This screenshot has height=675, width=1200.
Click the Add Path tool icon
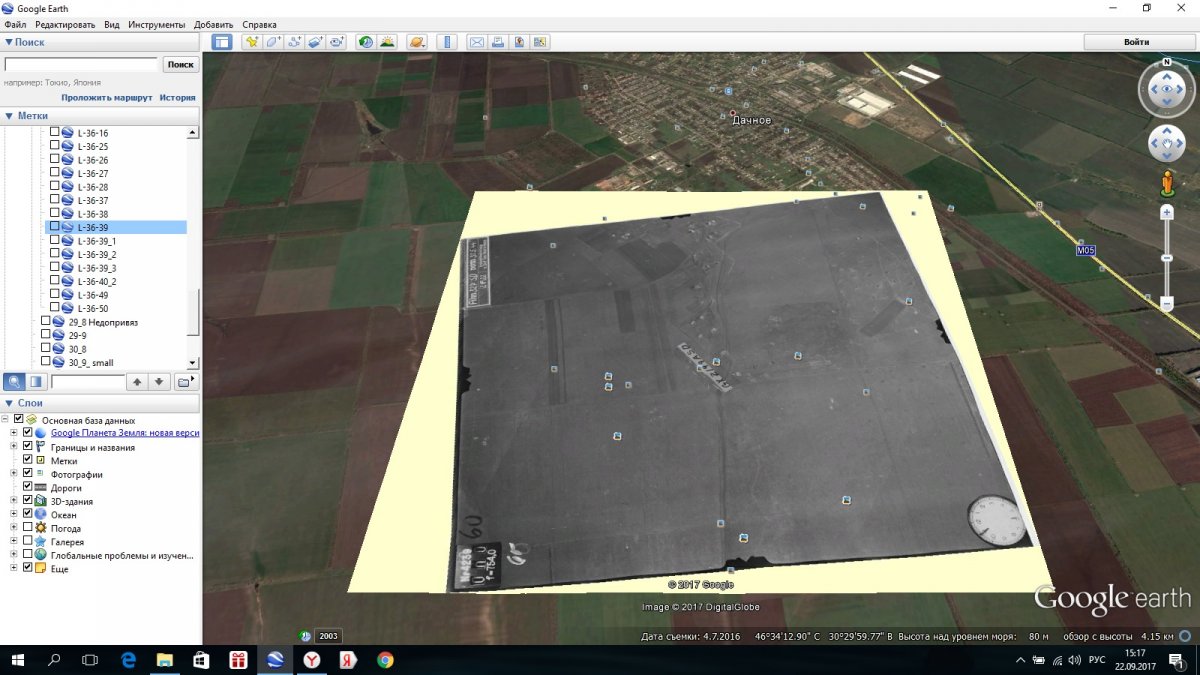coord(294,42)
